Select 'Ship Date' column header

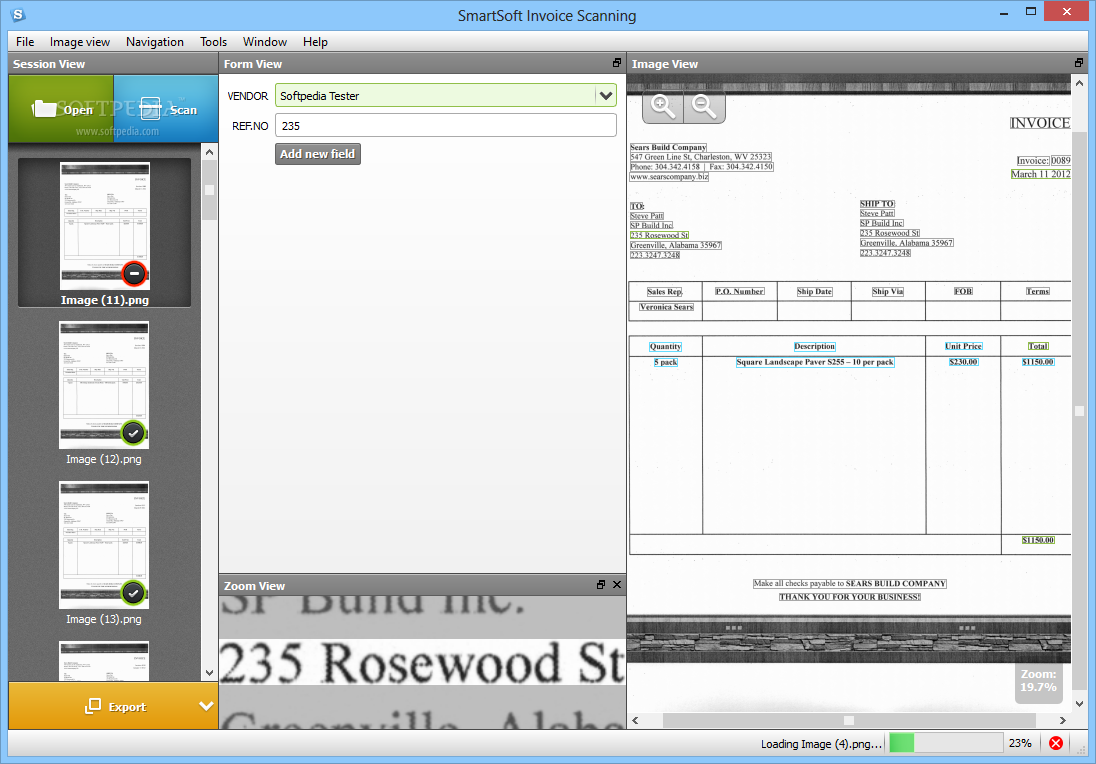(x=814, y=291)
